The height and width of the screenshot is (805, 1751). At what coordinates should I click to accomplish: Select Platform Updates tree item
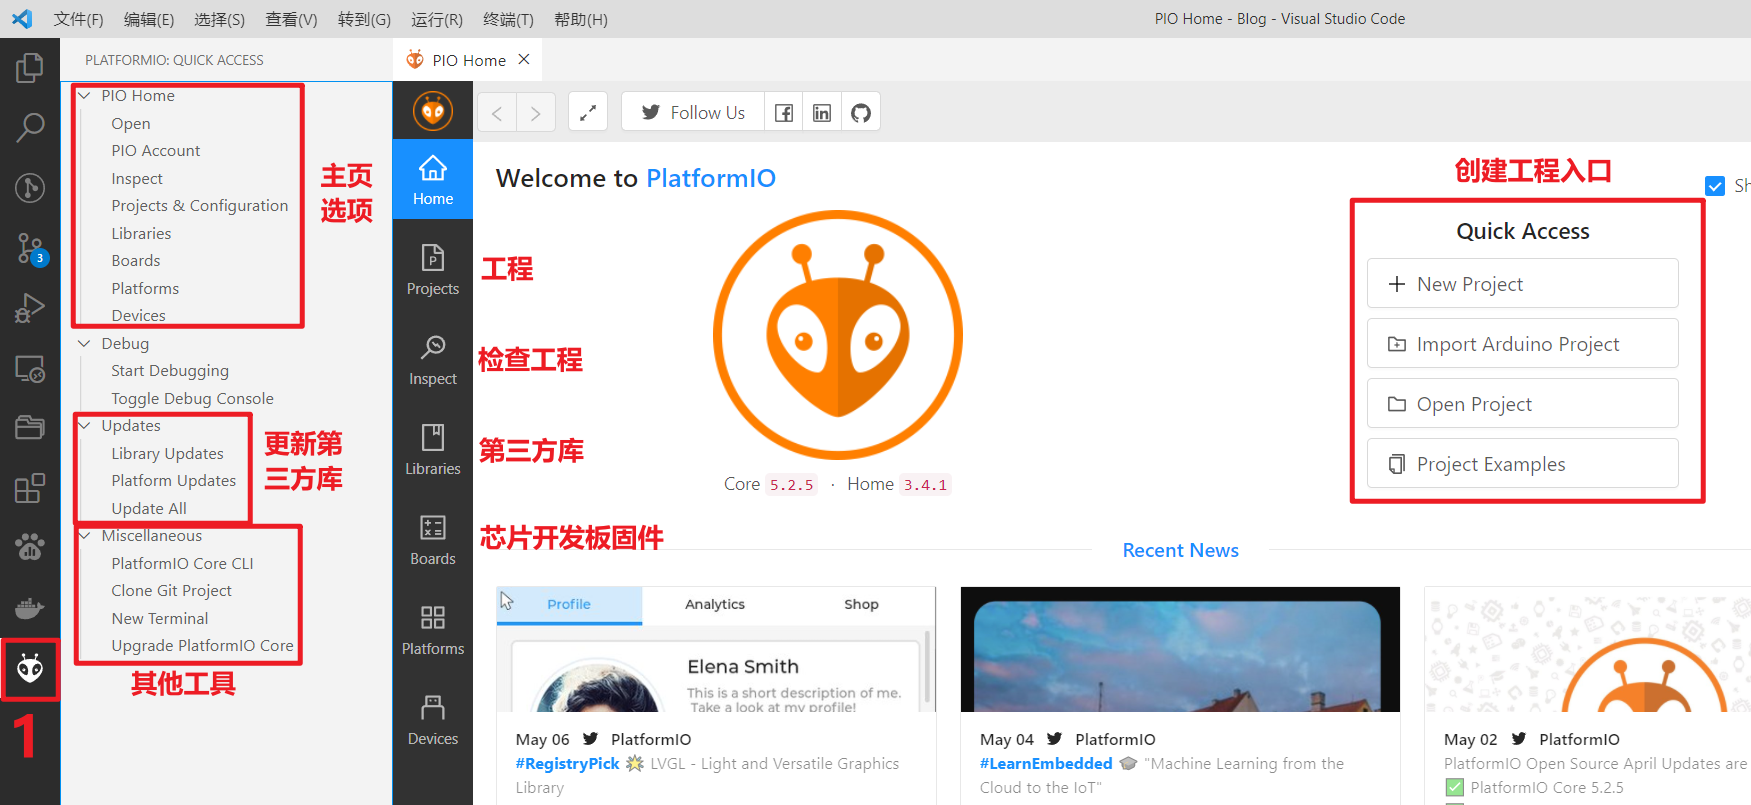point(174,481)
